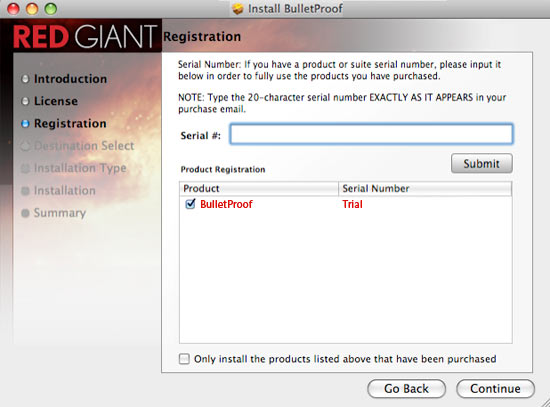550x407 pixels.
Task: Uncheck the BulletProof product checkbox
Action: 190,204
